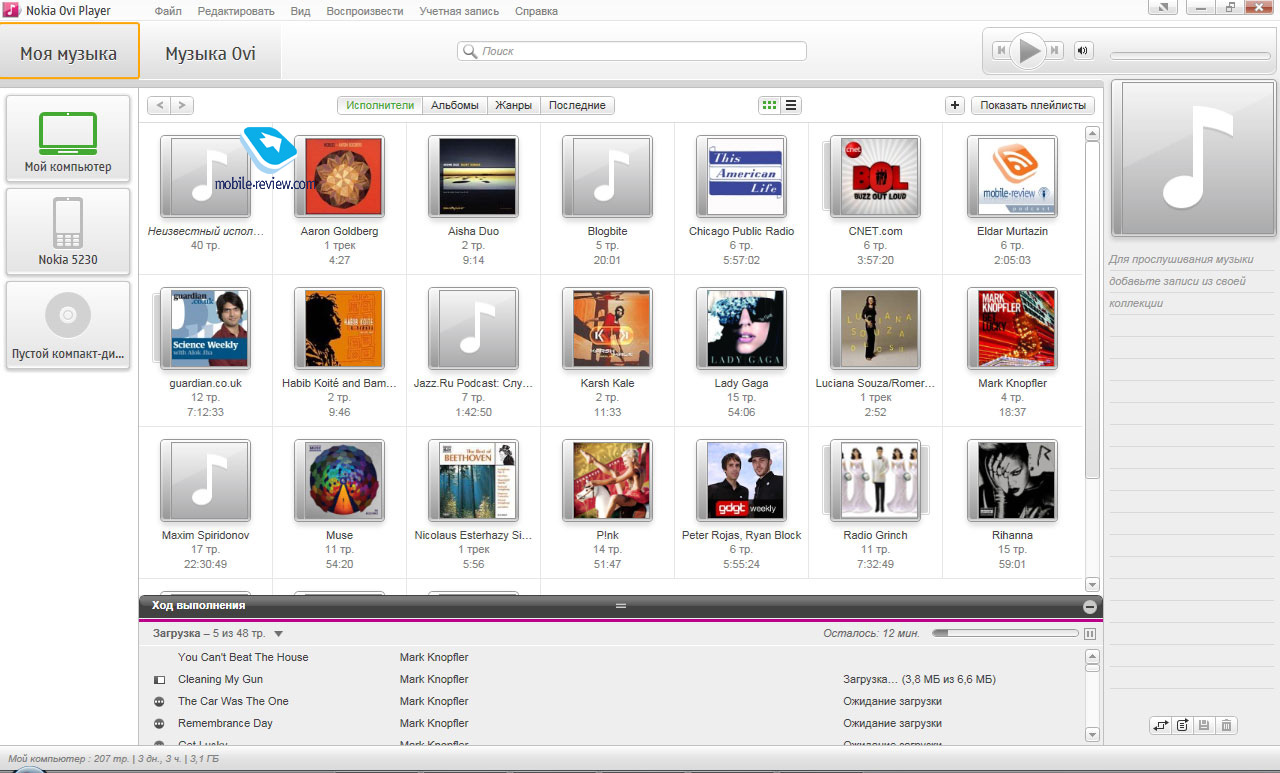Viewport: 1280px width, 773px height.
Task: Minimize the Ход выполнения progress panel
Action: [1089, 606]
